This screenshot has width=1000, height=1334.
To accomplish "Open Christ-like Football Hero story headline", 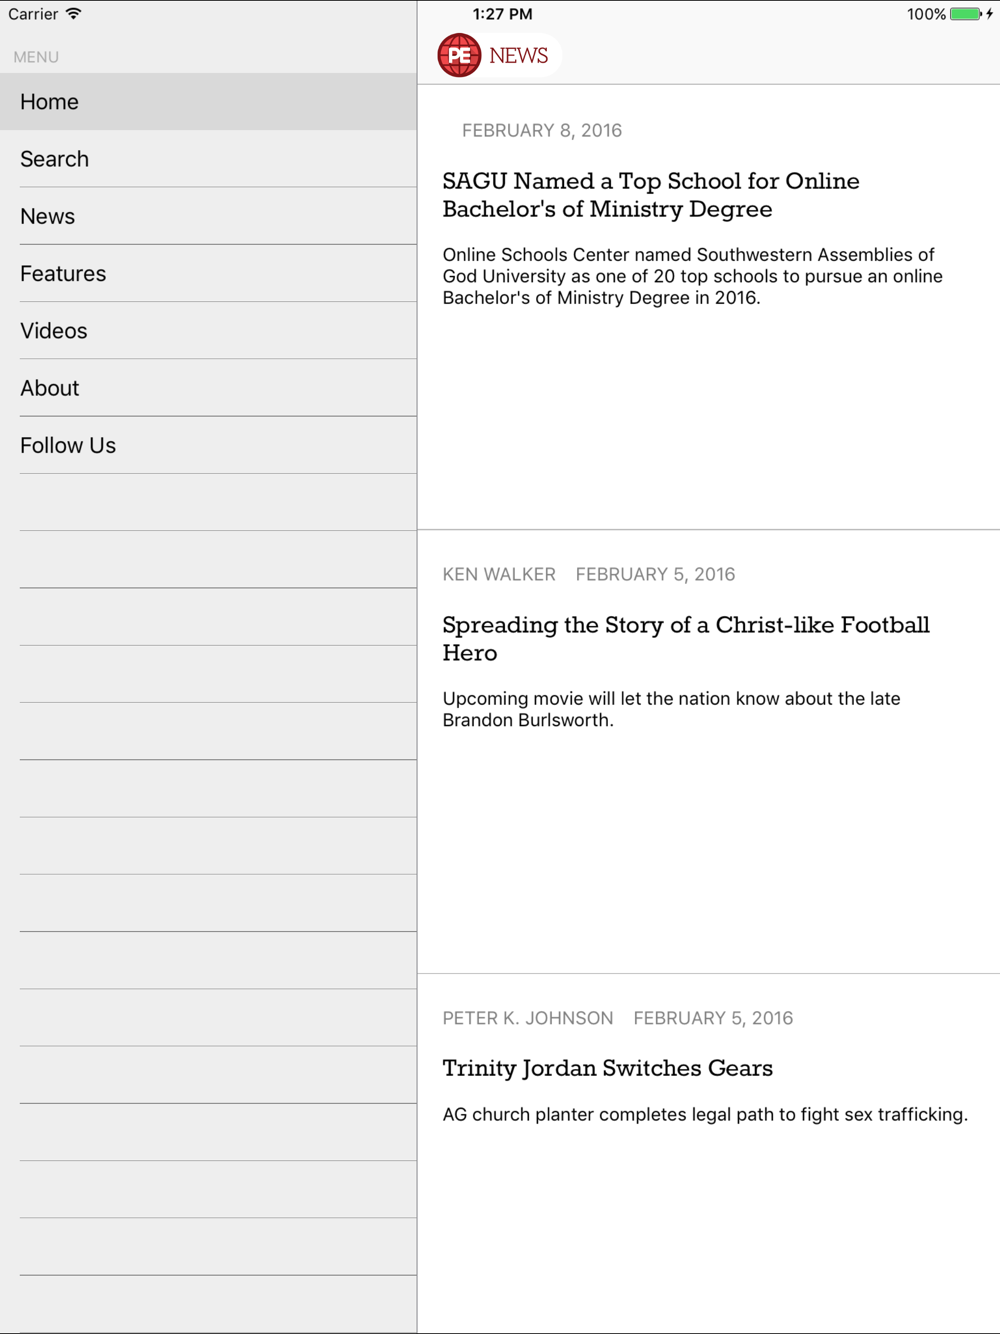I will pos(685,638).
